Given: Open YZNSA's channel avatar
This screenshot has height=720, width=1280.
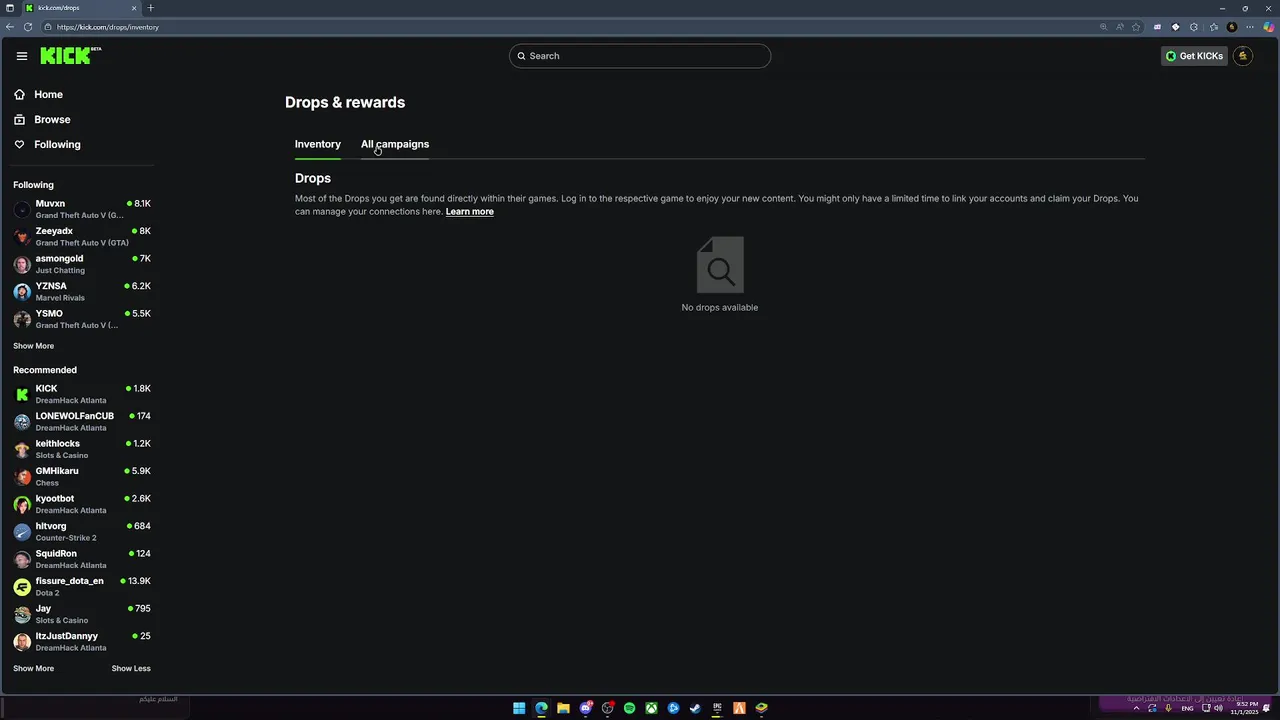Looking at the screenshot, I should (x=22, y=291).
